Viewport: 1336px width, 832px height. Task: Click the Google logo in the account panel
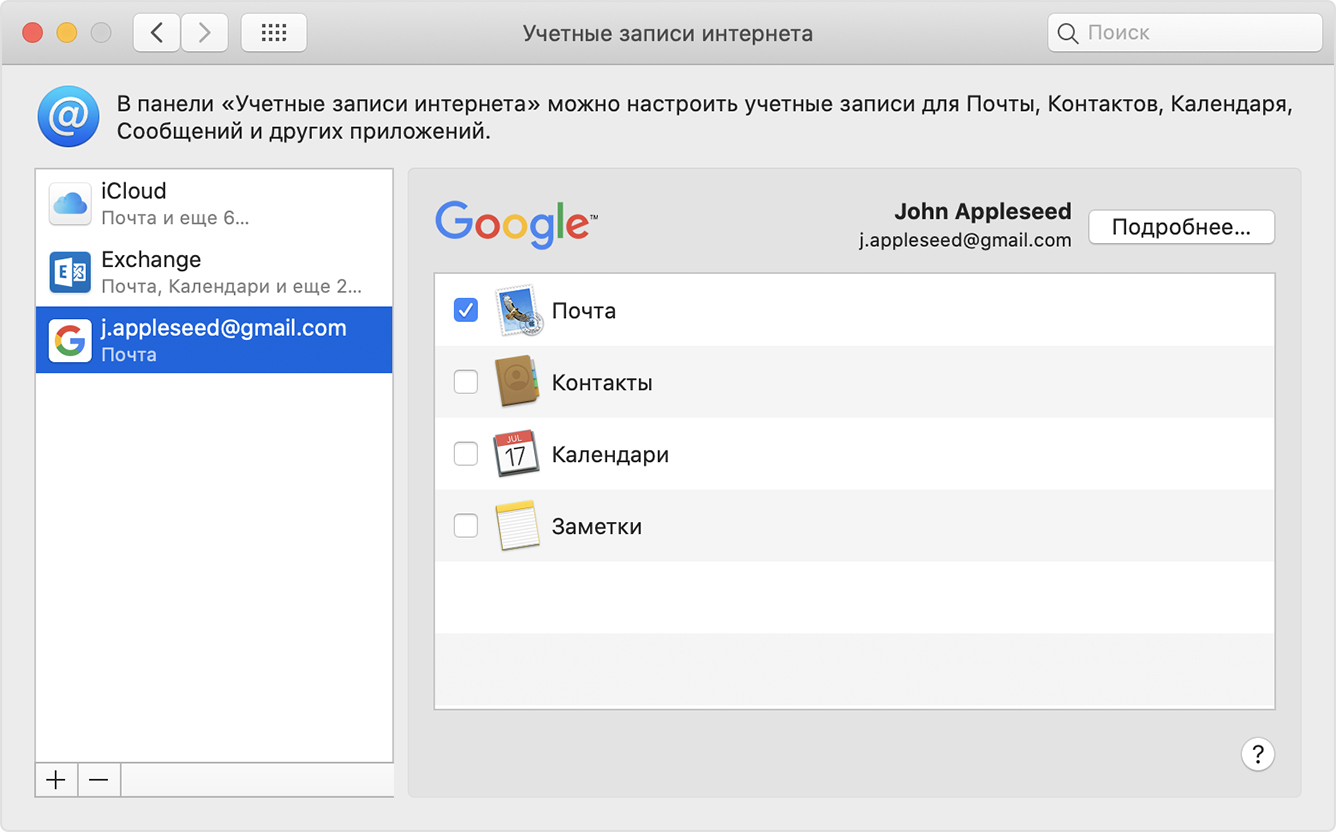[x=516, y=225]
